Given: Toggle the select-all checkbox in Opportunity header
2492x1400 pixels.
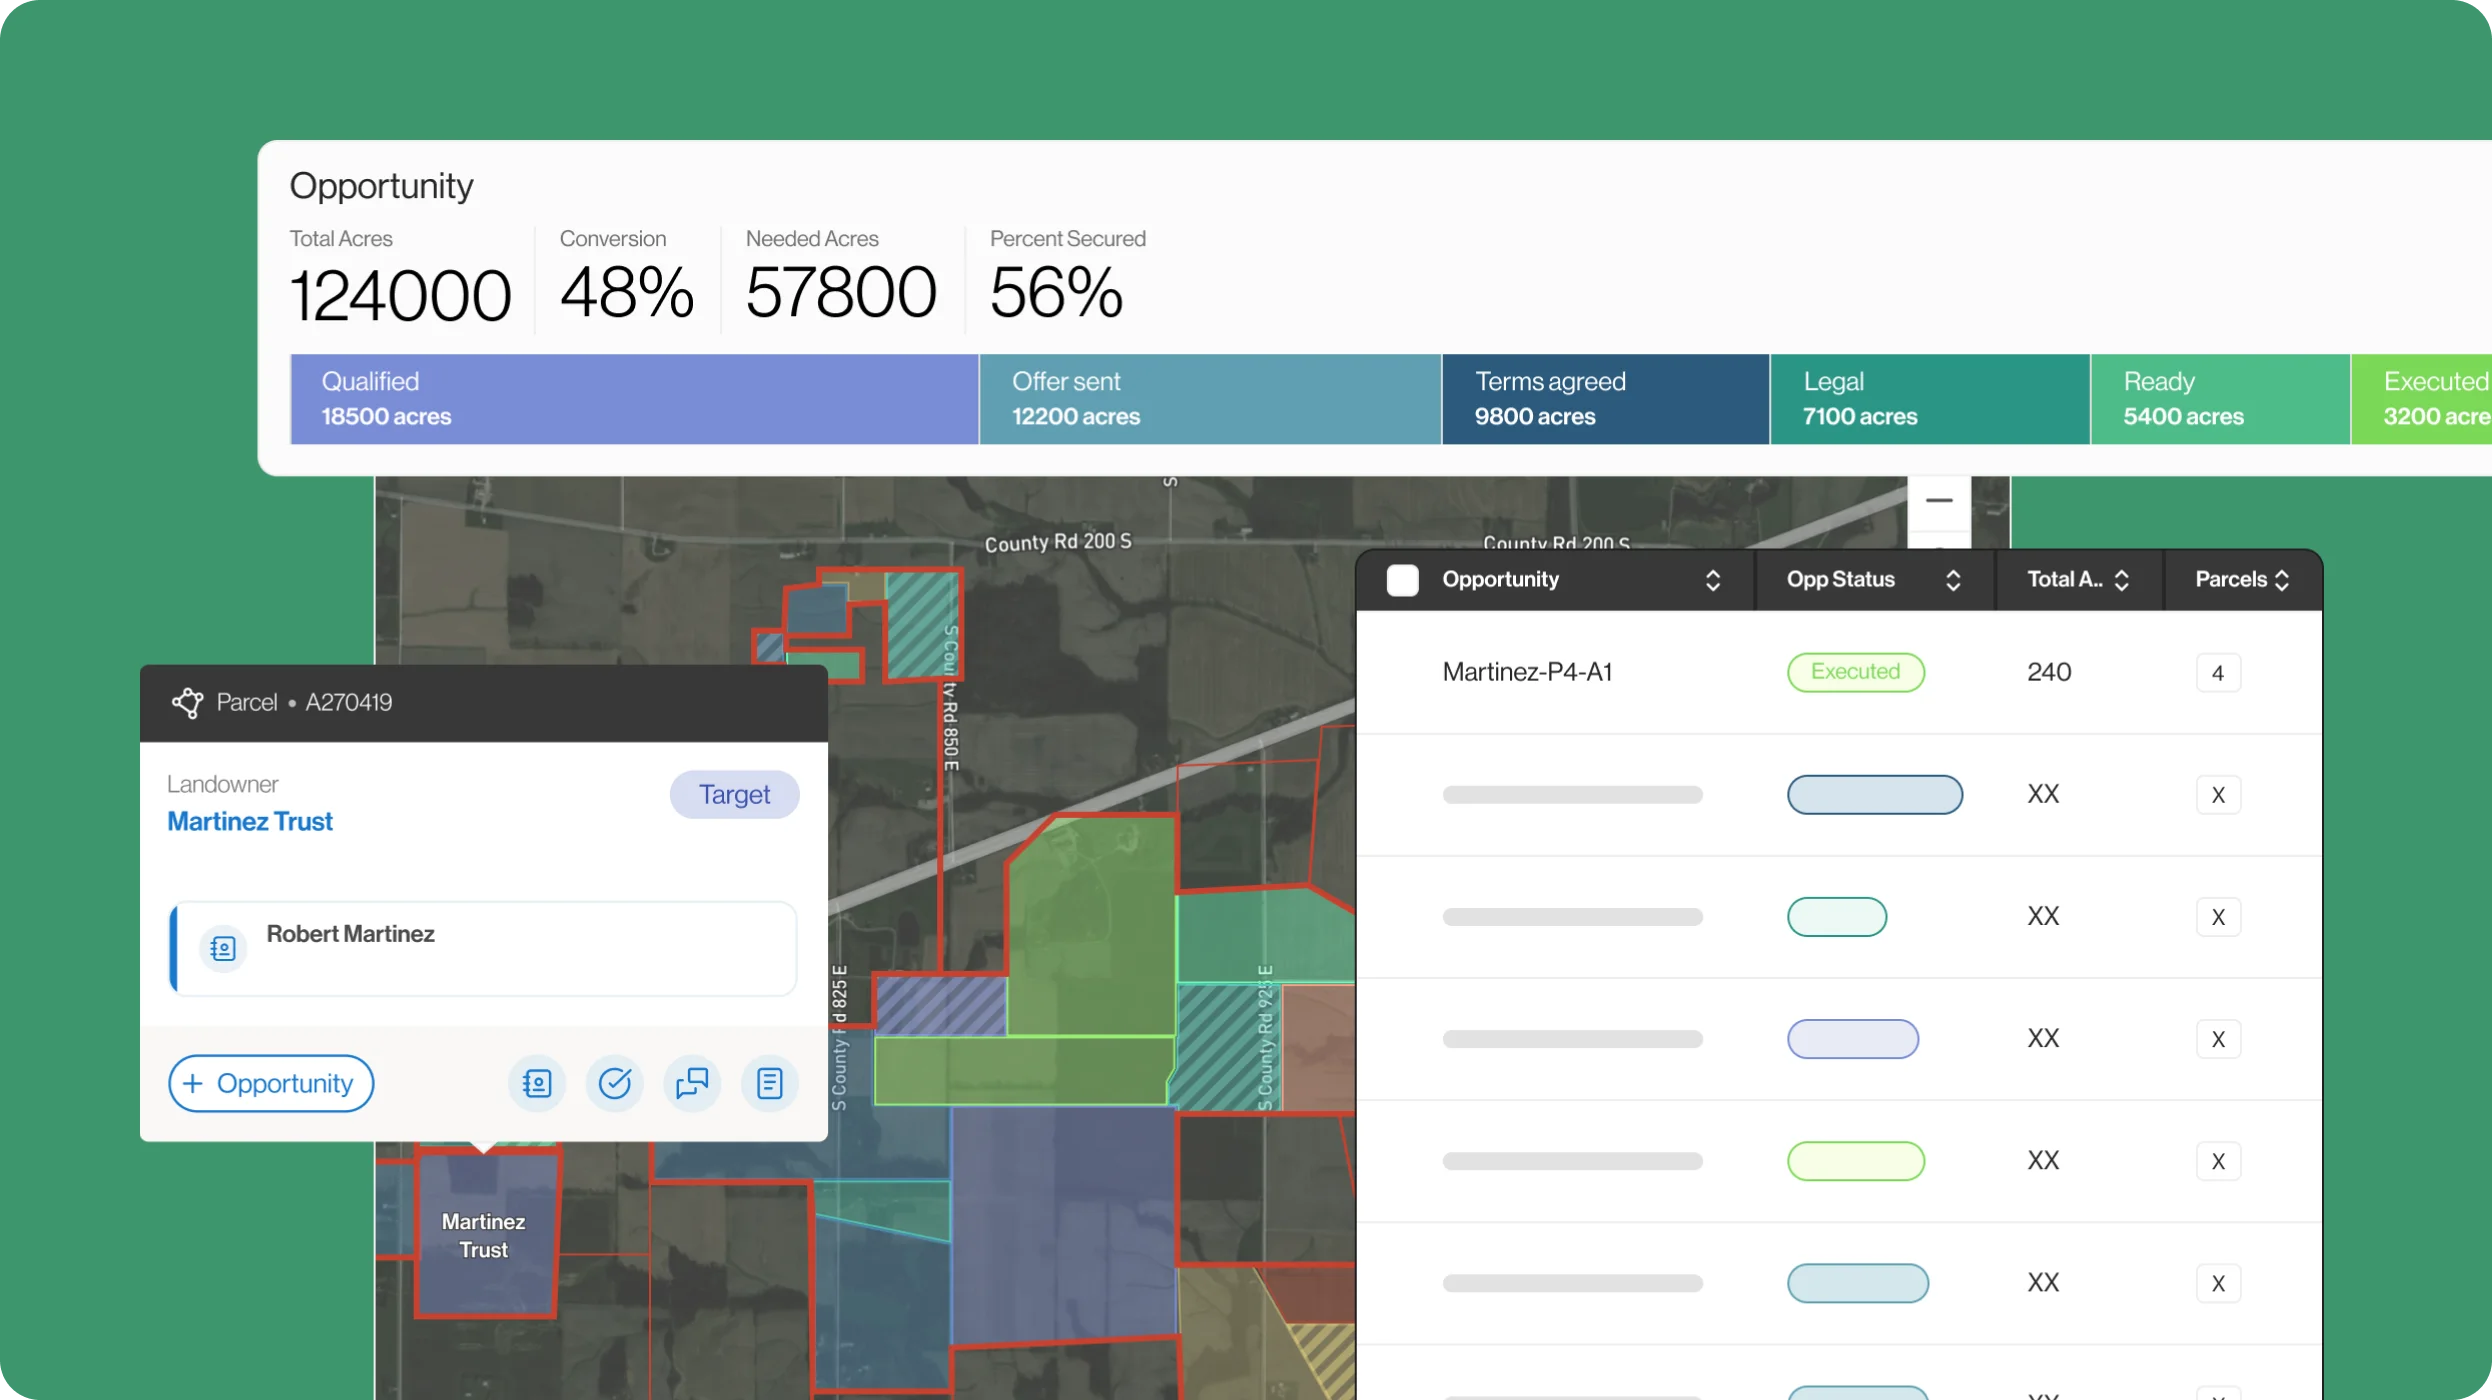Looking at the screenshot, I should pyautogui.click(x=1403, y=580).
